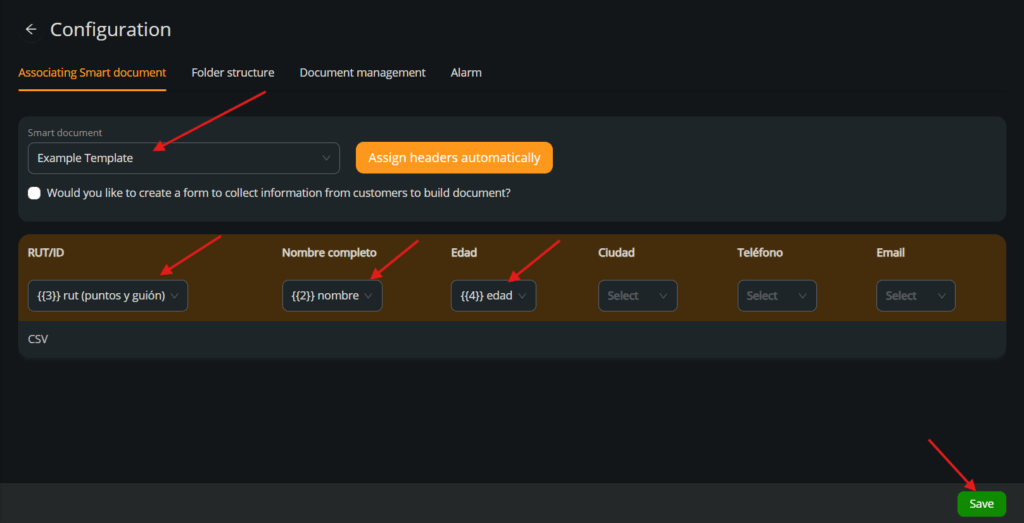Click the green Save button
The height and width of the screenshot is (523, 1024).
[x=982, y=504]
